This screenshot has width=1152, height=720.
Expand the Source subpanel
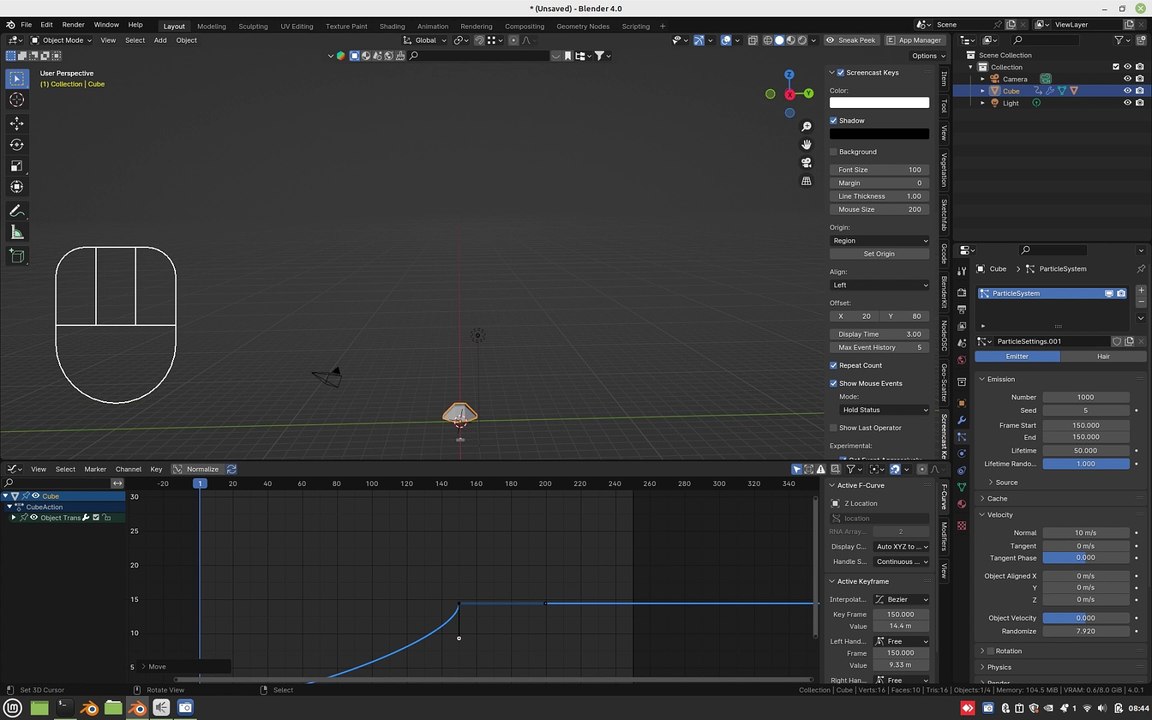pyautogui.click(x=1006, y=483)
